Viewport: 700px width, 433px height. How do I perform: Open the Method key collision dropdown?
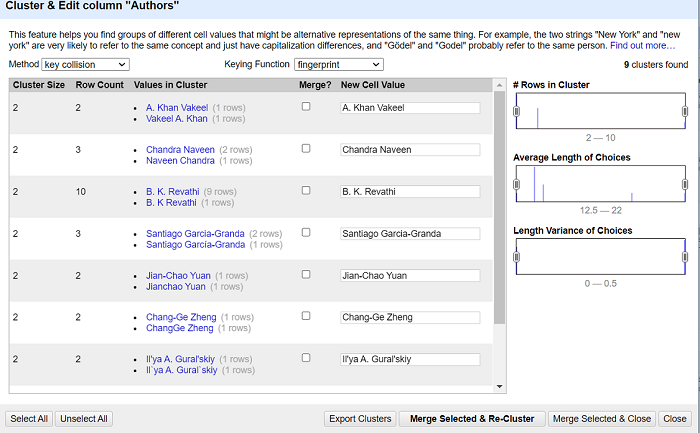[84, 64]
